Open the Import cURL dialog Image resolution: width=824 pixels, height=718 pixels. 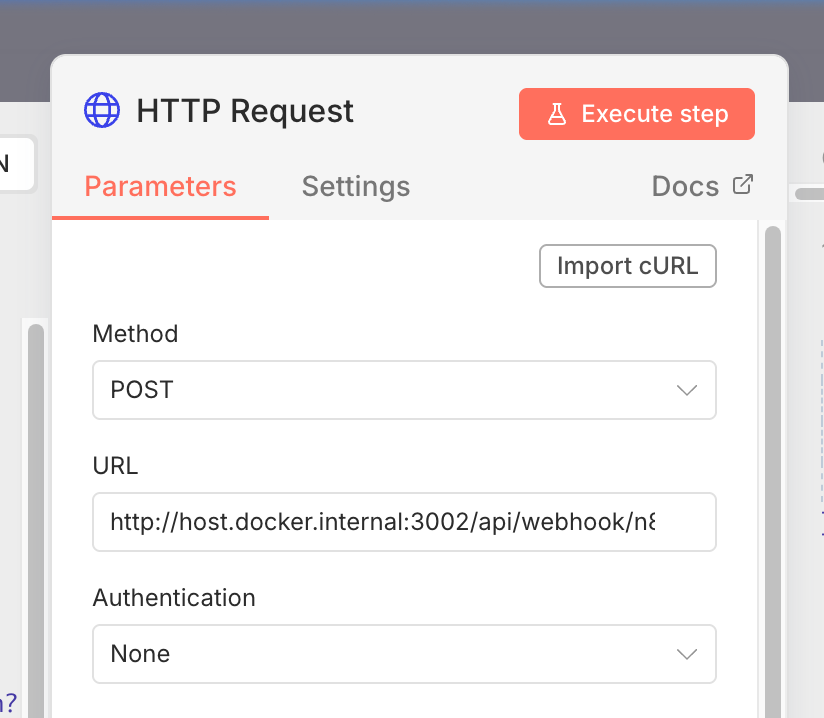point(627,266)
